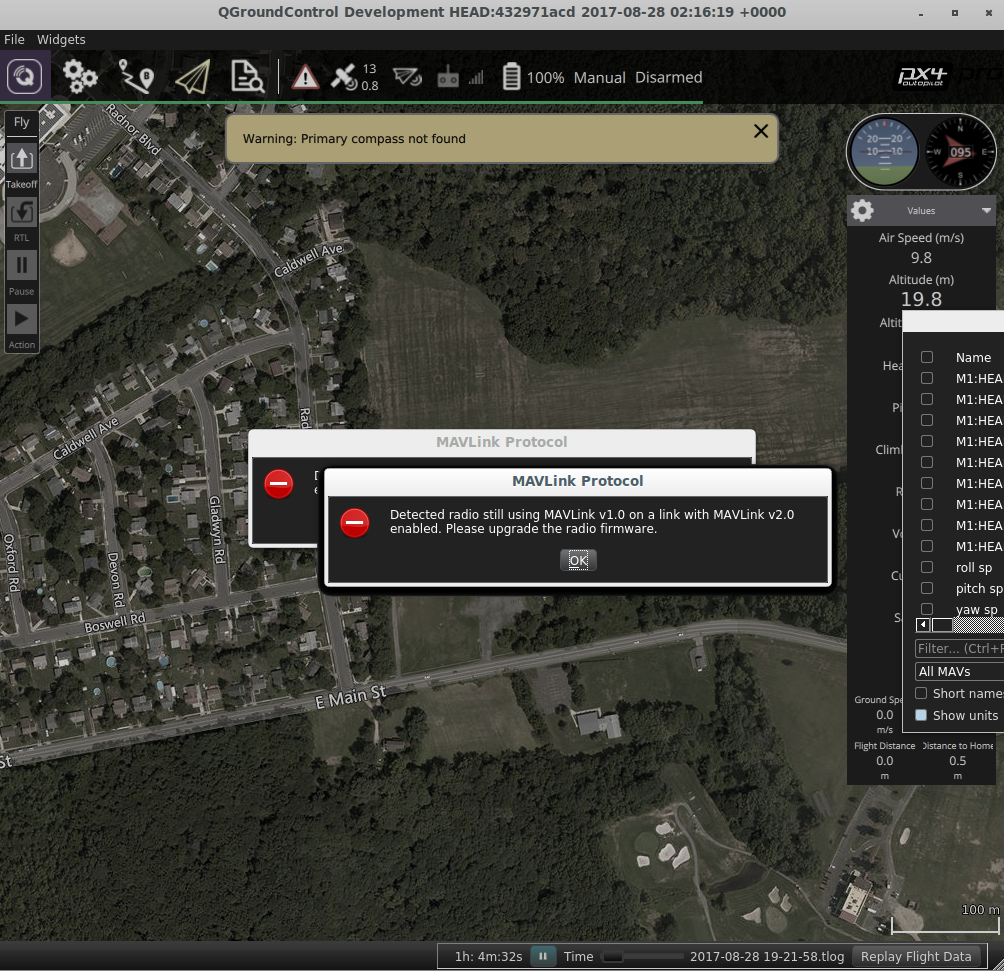
Task: Click the Distance to Home value 0.5
Action: [x=957, y=760]
